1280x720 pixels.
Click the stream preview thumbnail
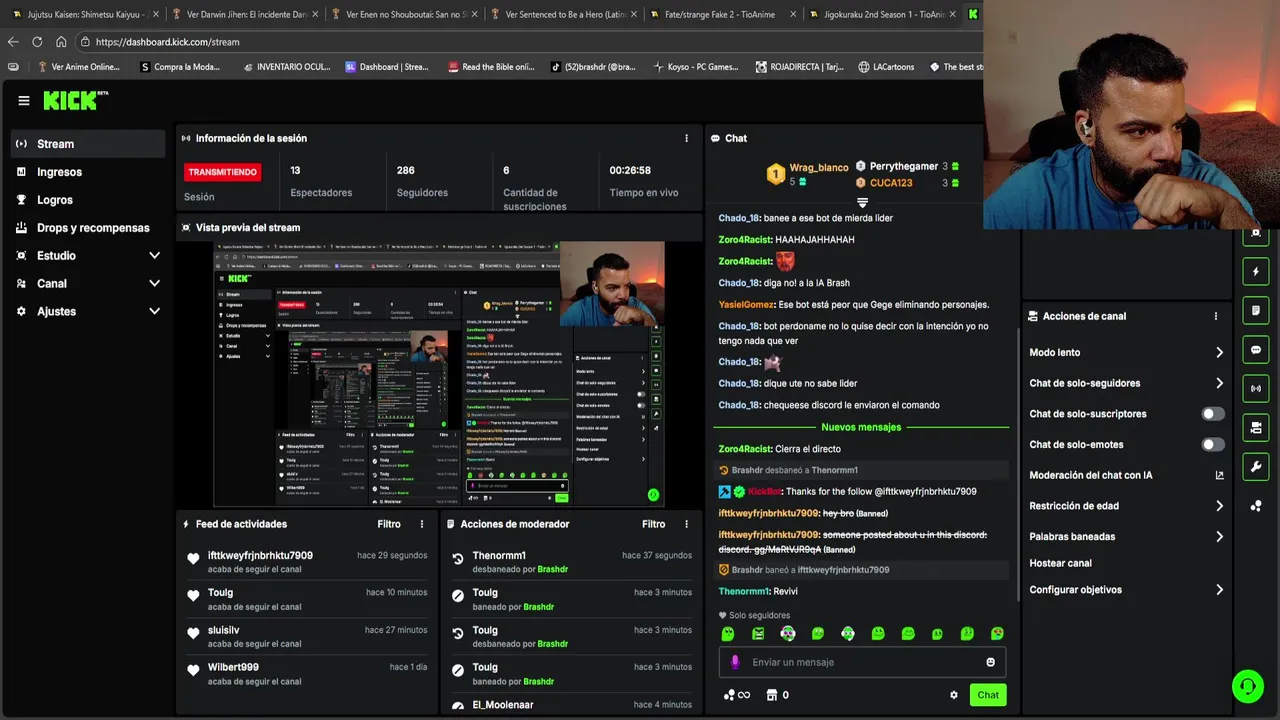(x=439, y=374)
